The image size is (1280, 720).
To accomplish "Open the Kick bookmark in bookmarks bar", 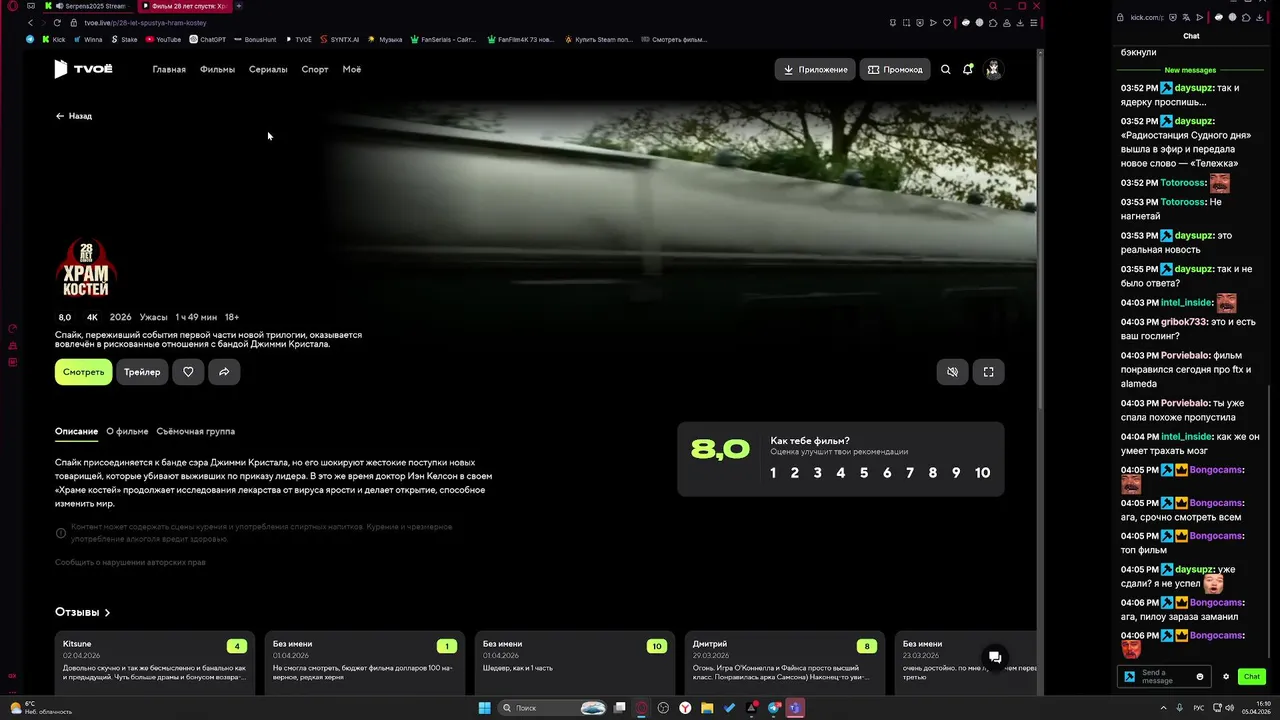I will (53, 39).
